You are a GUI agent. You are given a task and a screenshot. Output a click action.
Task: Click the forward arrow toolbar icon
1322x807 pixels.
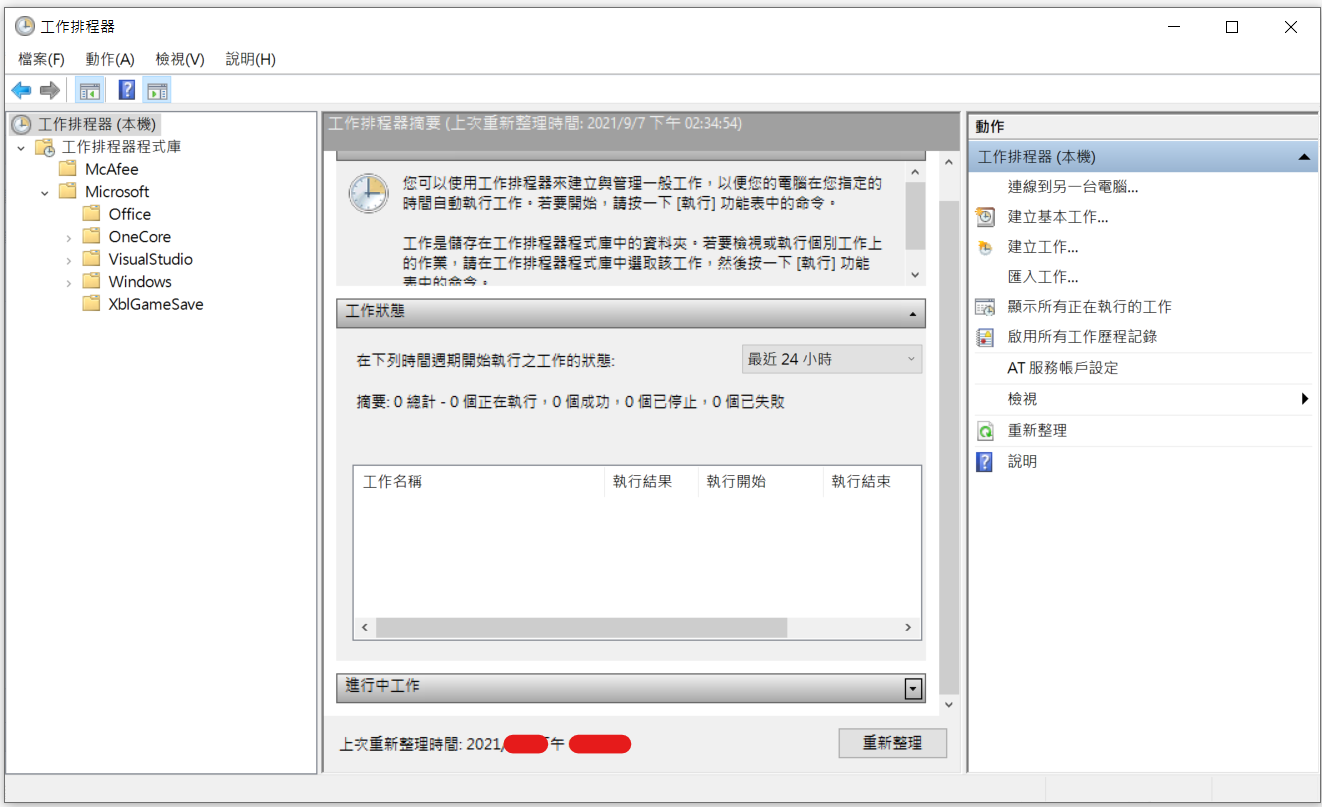point(50,90)
